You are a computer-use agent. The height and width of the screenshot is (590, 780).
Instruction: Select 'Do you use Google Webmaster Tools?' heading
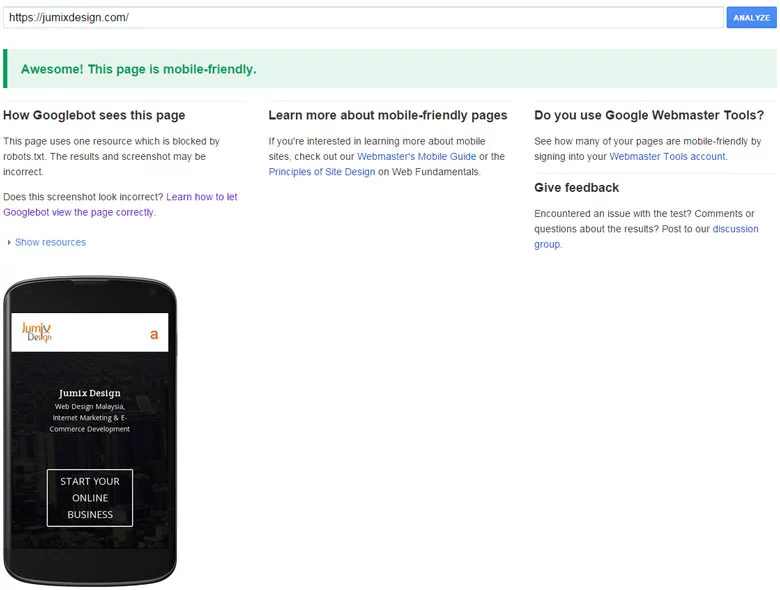pos(649,115)
